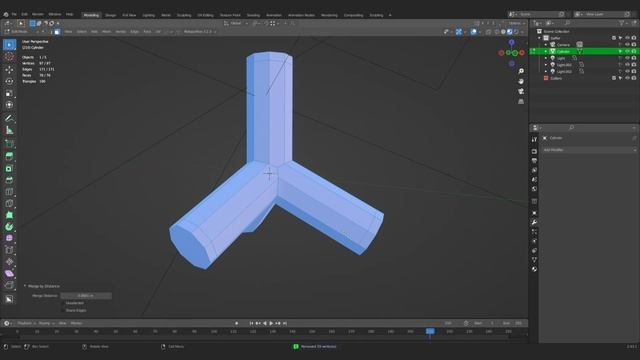This screenshot has width=640, height=360.
Task: Select the Measure ruler tool
Action: [9, 130]
